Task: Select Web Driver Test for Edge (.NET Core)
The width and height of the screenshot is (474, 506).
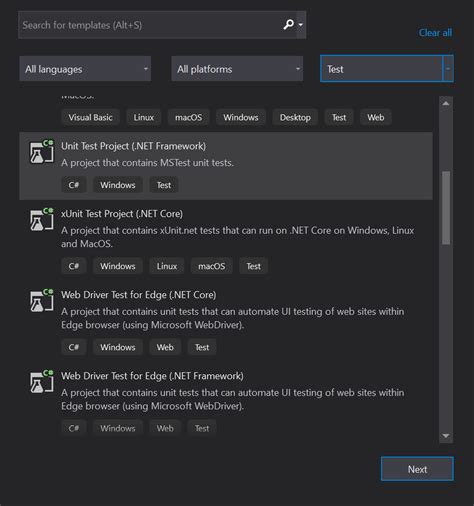Action: (138, 295)
